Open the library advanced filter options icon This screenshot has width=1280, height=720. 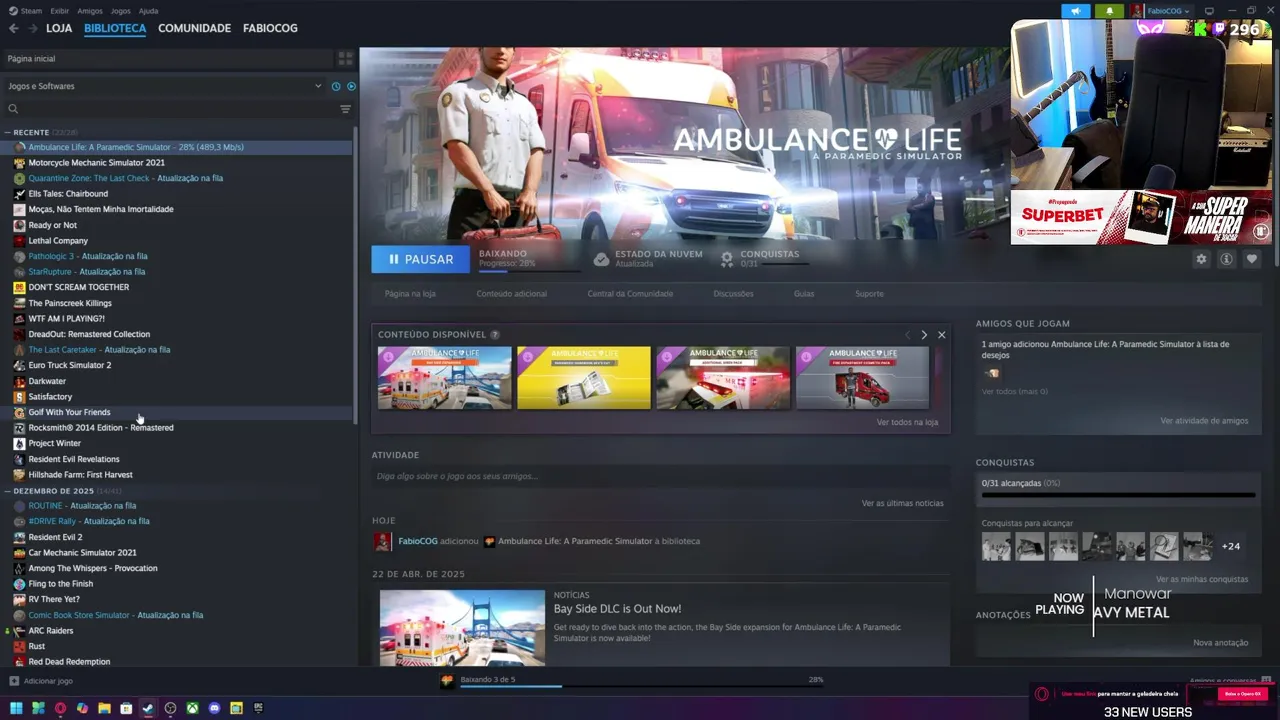click(345, 109)
